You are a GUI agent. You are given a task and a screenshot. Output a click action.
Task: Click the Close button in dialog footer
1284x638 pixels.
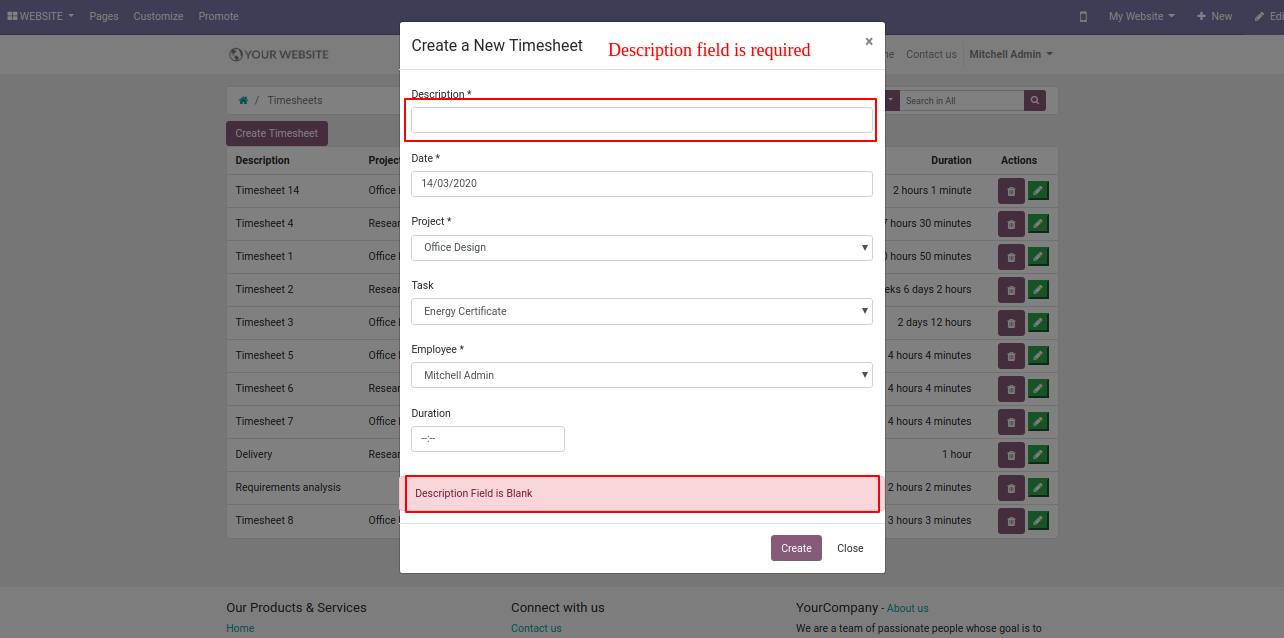pos(850,548)
